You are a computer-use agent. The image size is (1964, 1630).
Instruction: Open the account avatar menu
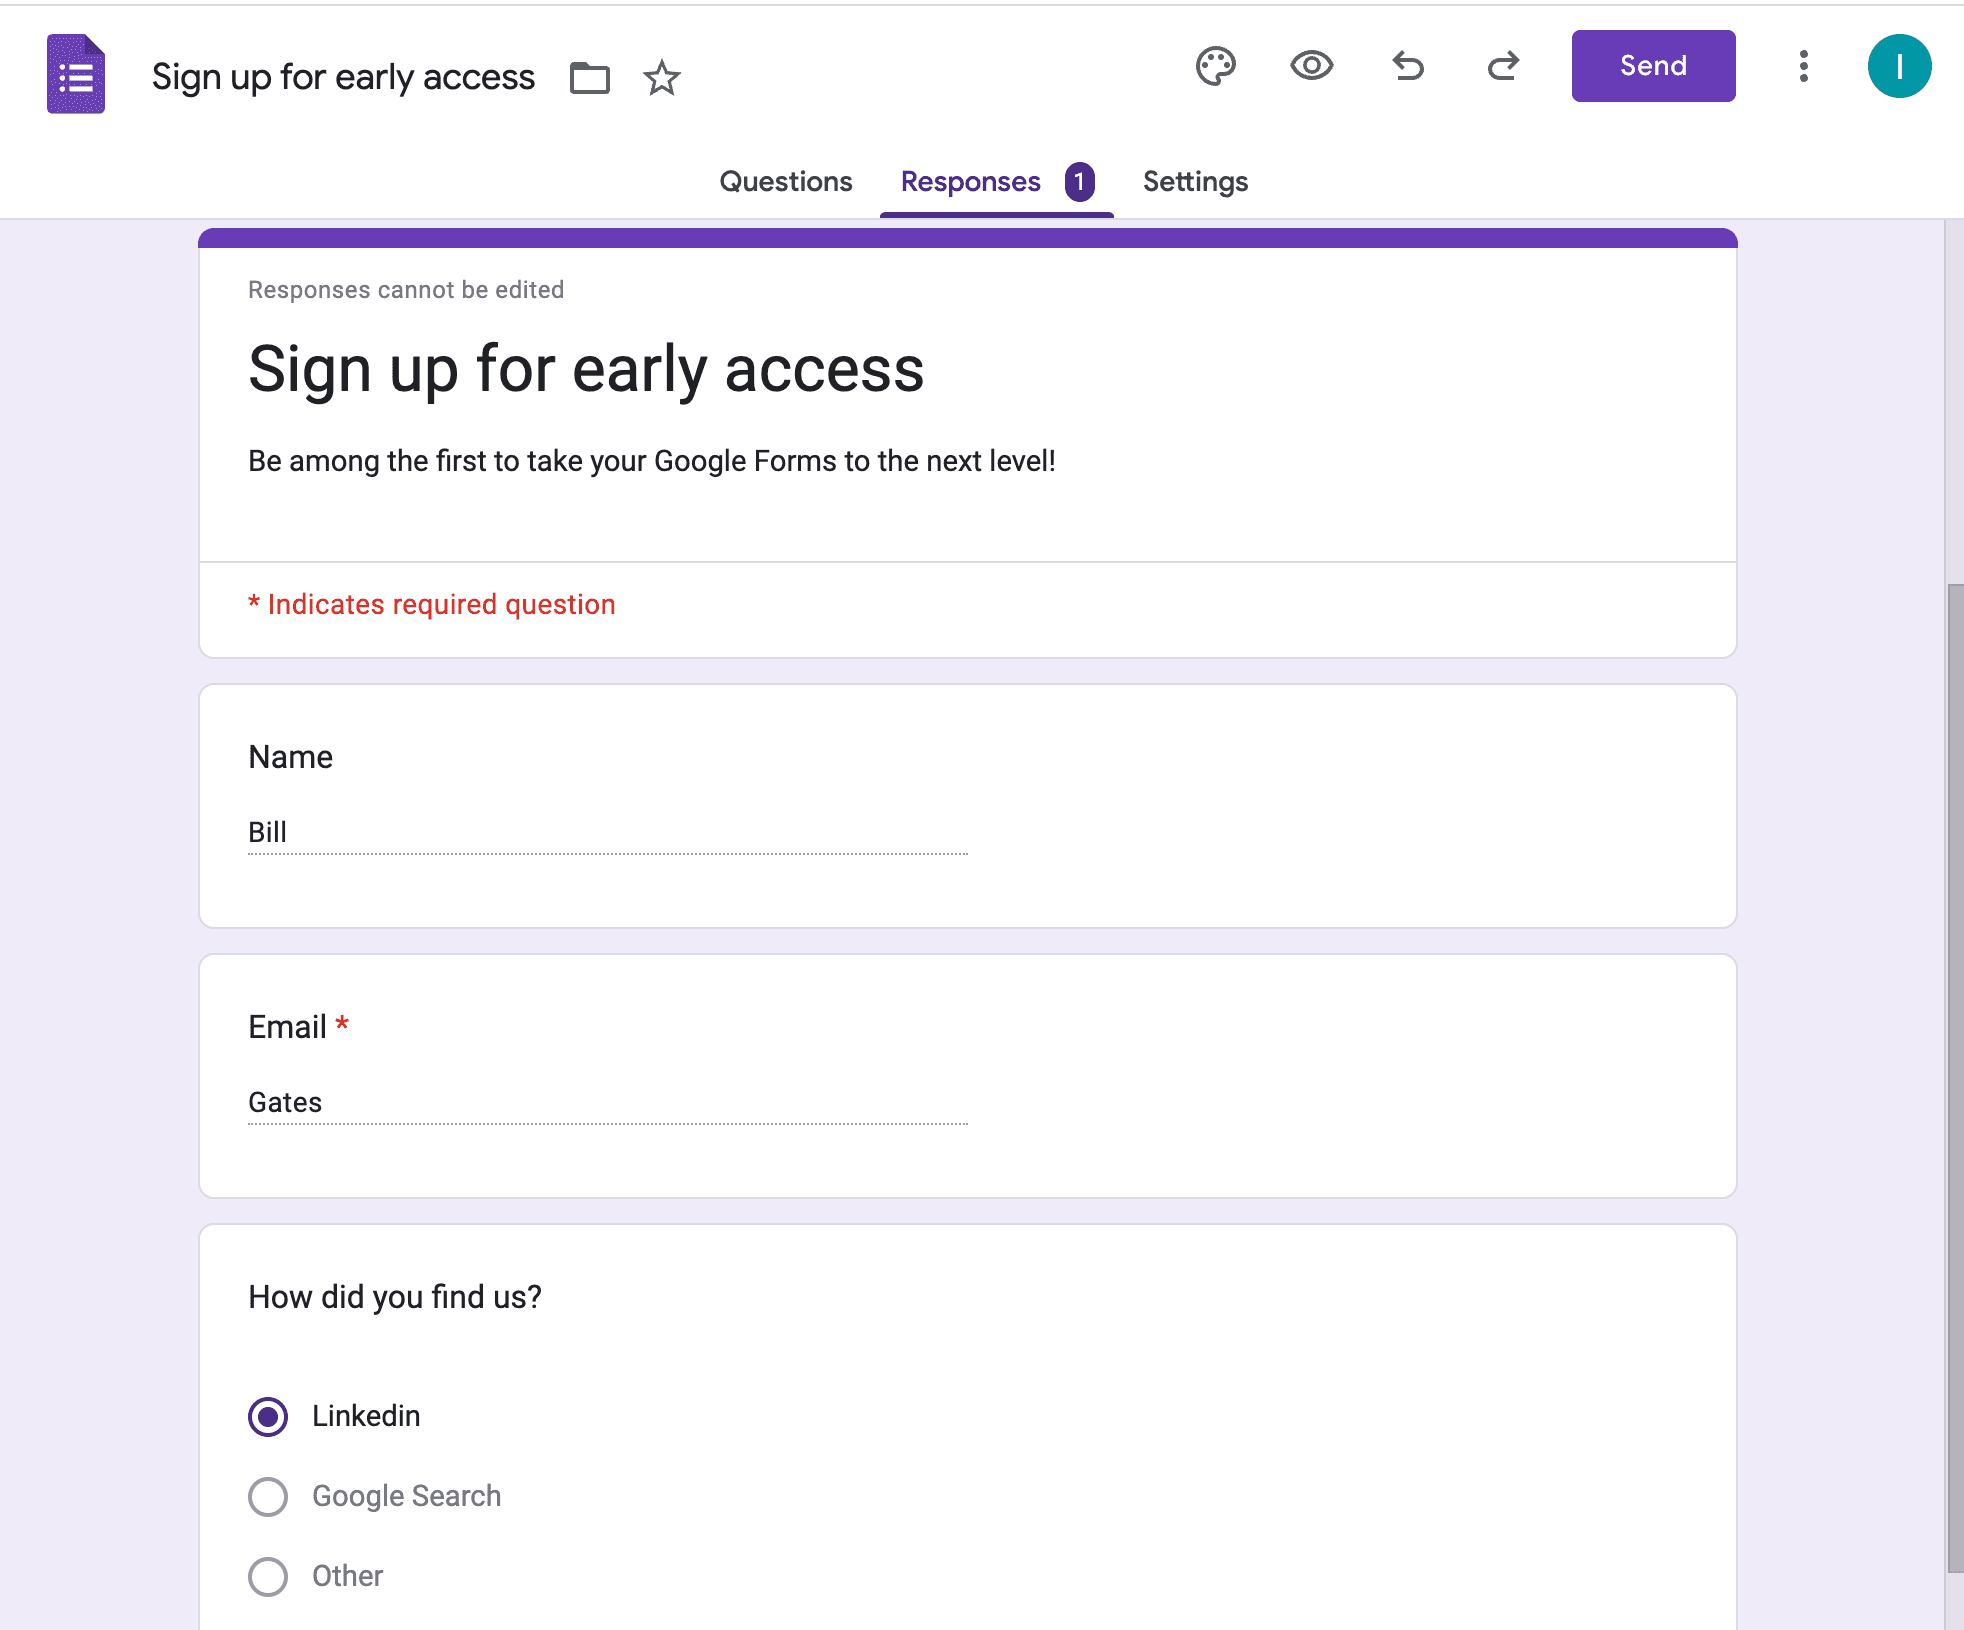(1900, 66)
